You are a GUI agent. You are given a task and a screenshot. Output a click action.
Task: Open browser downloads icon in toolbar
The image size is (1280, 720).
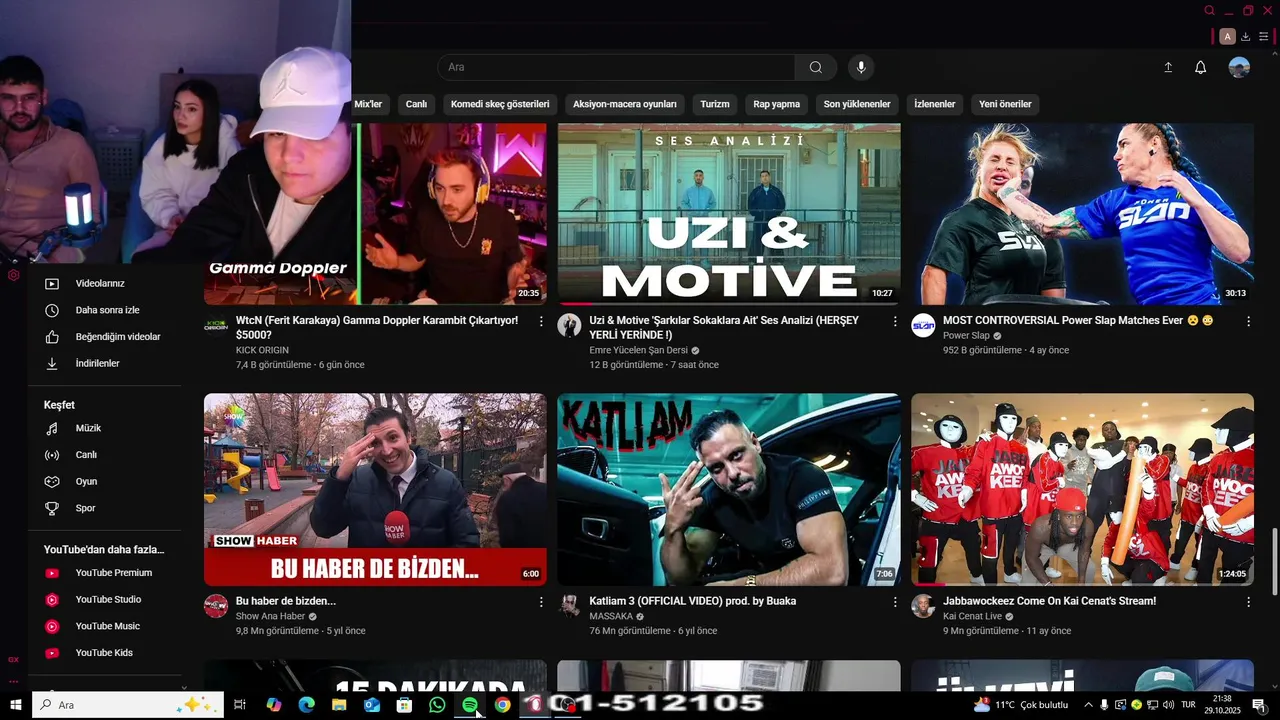point(1246,37)
